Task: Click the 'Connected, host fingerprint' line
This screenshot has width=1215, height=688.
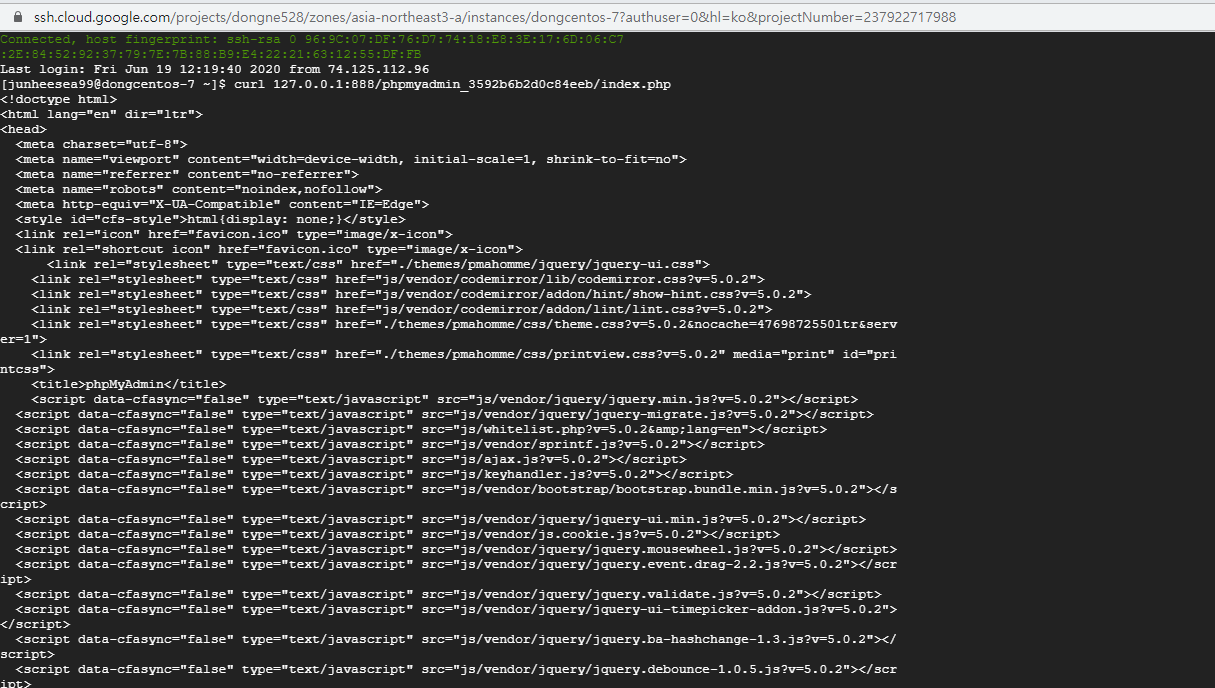Action: (x=312, y=39)
